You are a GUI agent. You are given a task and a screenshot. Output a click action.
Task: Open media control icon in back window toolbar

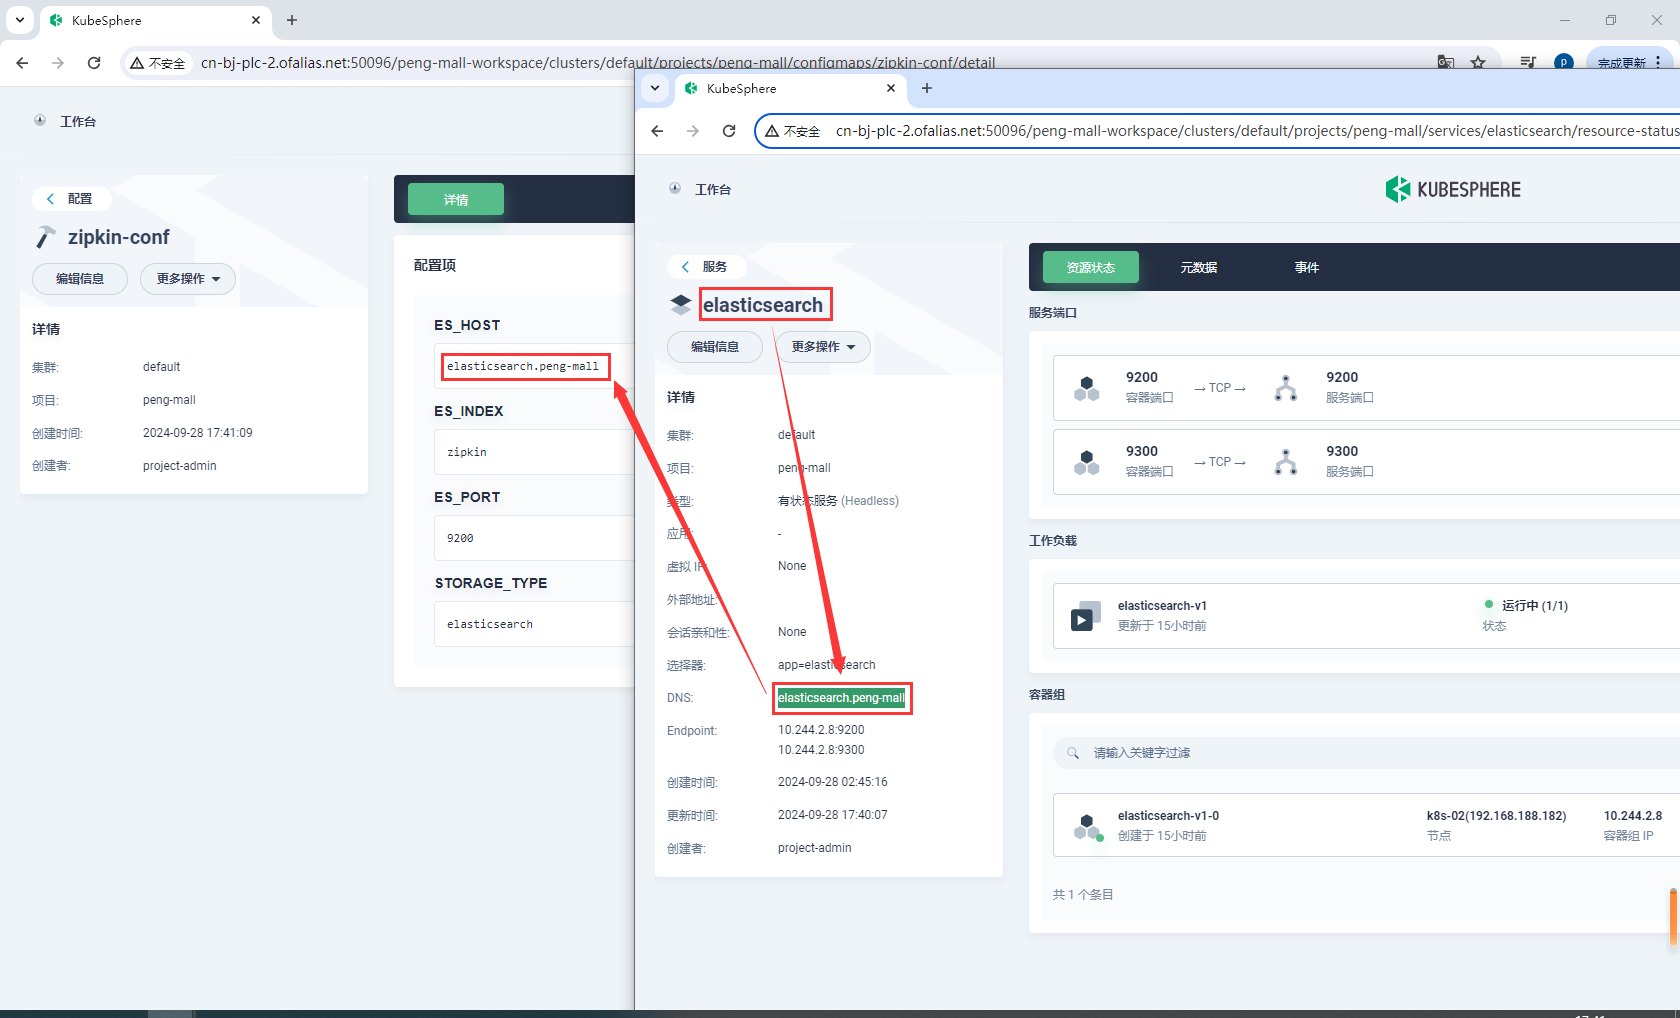point(1528,62)
